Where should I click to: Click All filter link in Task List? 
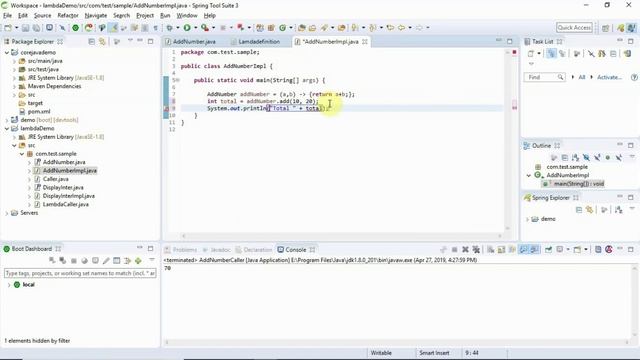point(582,77)
